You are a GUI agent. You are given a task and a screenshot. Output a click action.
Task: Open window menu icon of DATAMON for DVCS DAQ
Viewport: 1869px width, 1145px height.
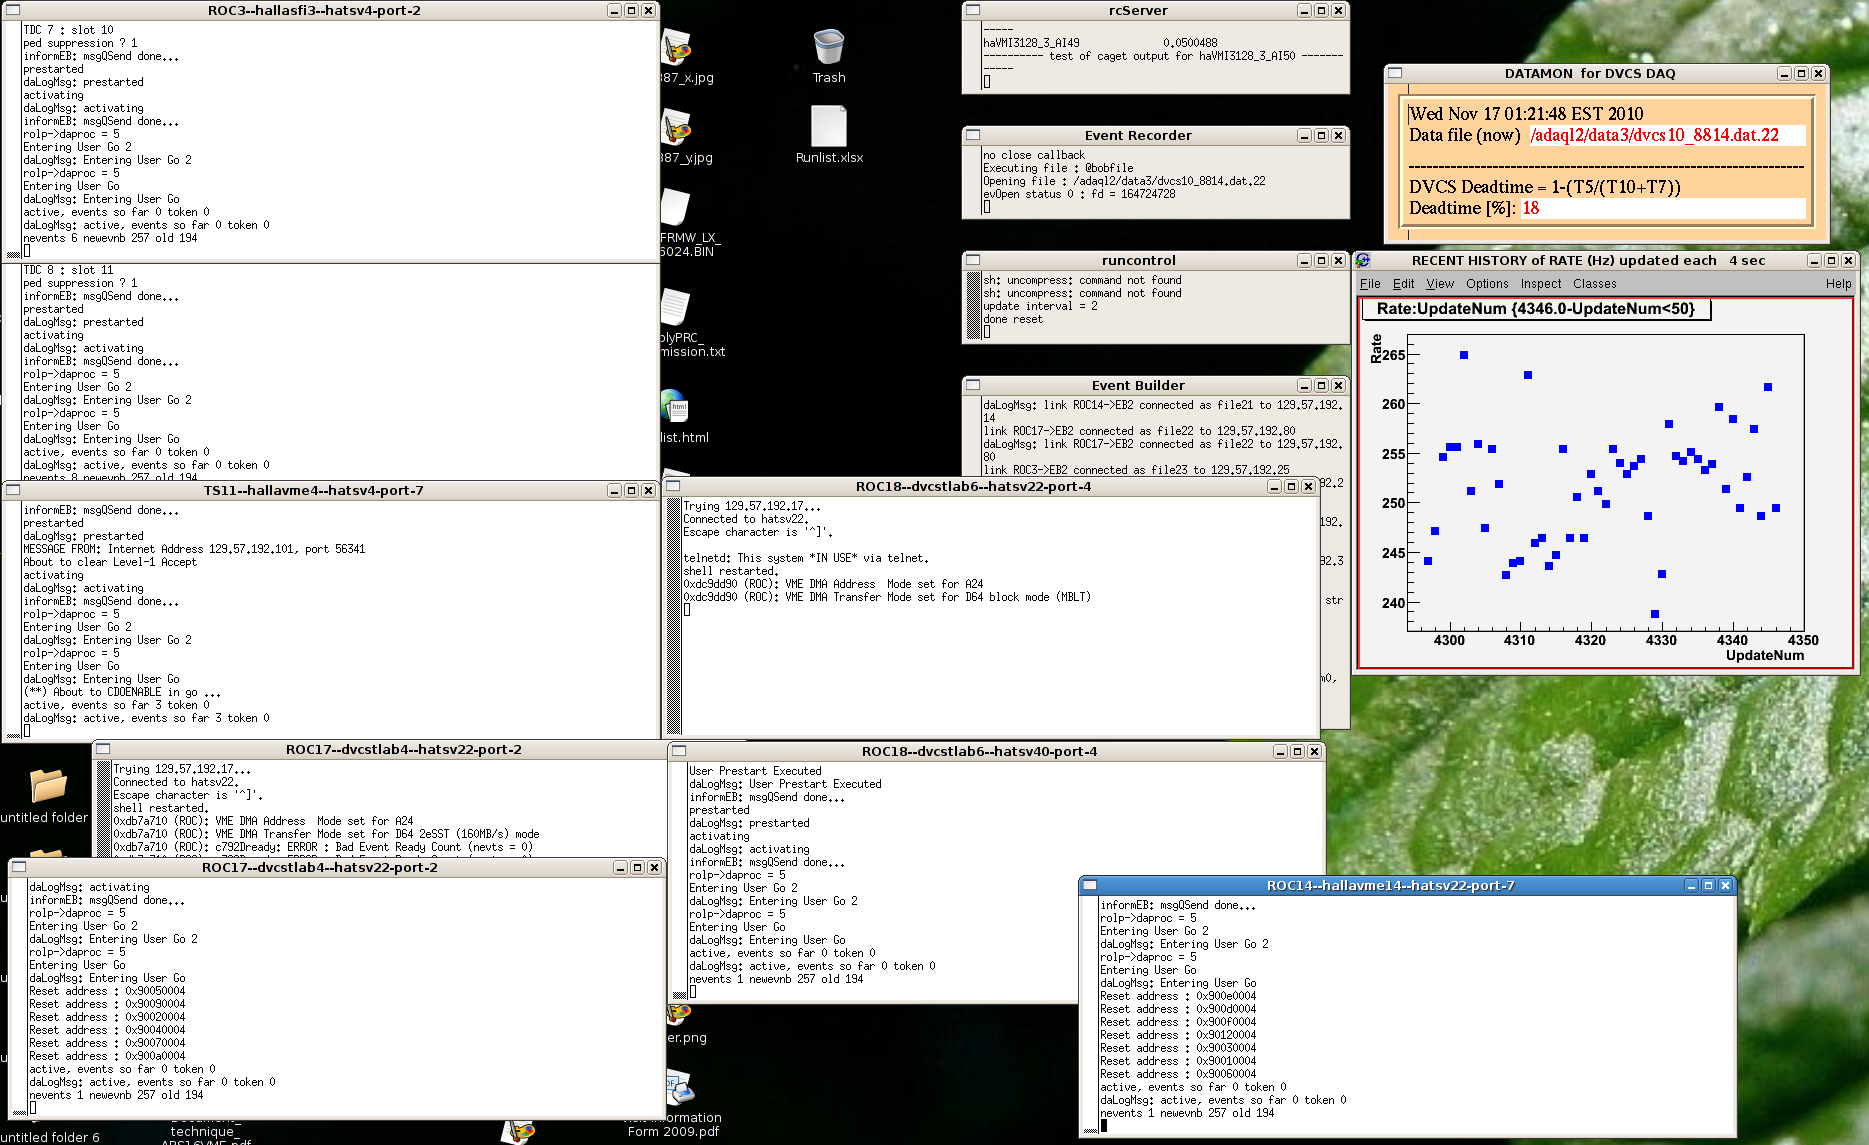pos(1395,73)
